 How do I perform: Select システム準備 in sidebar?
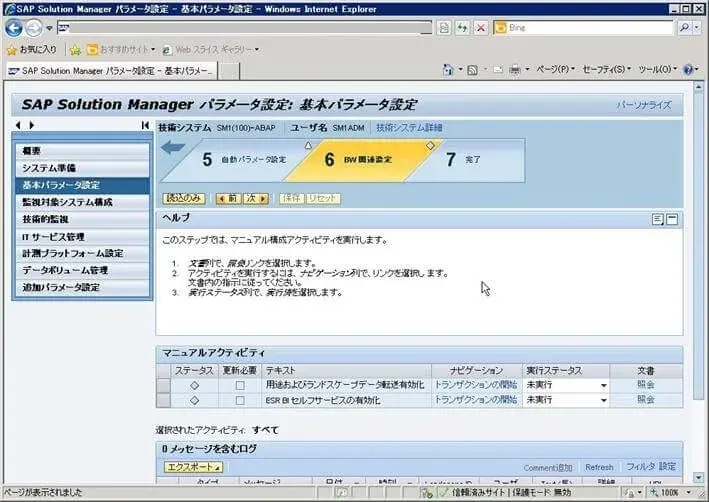[x=82, y=168]
